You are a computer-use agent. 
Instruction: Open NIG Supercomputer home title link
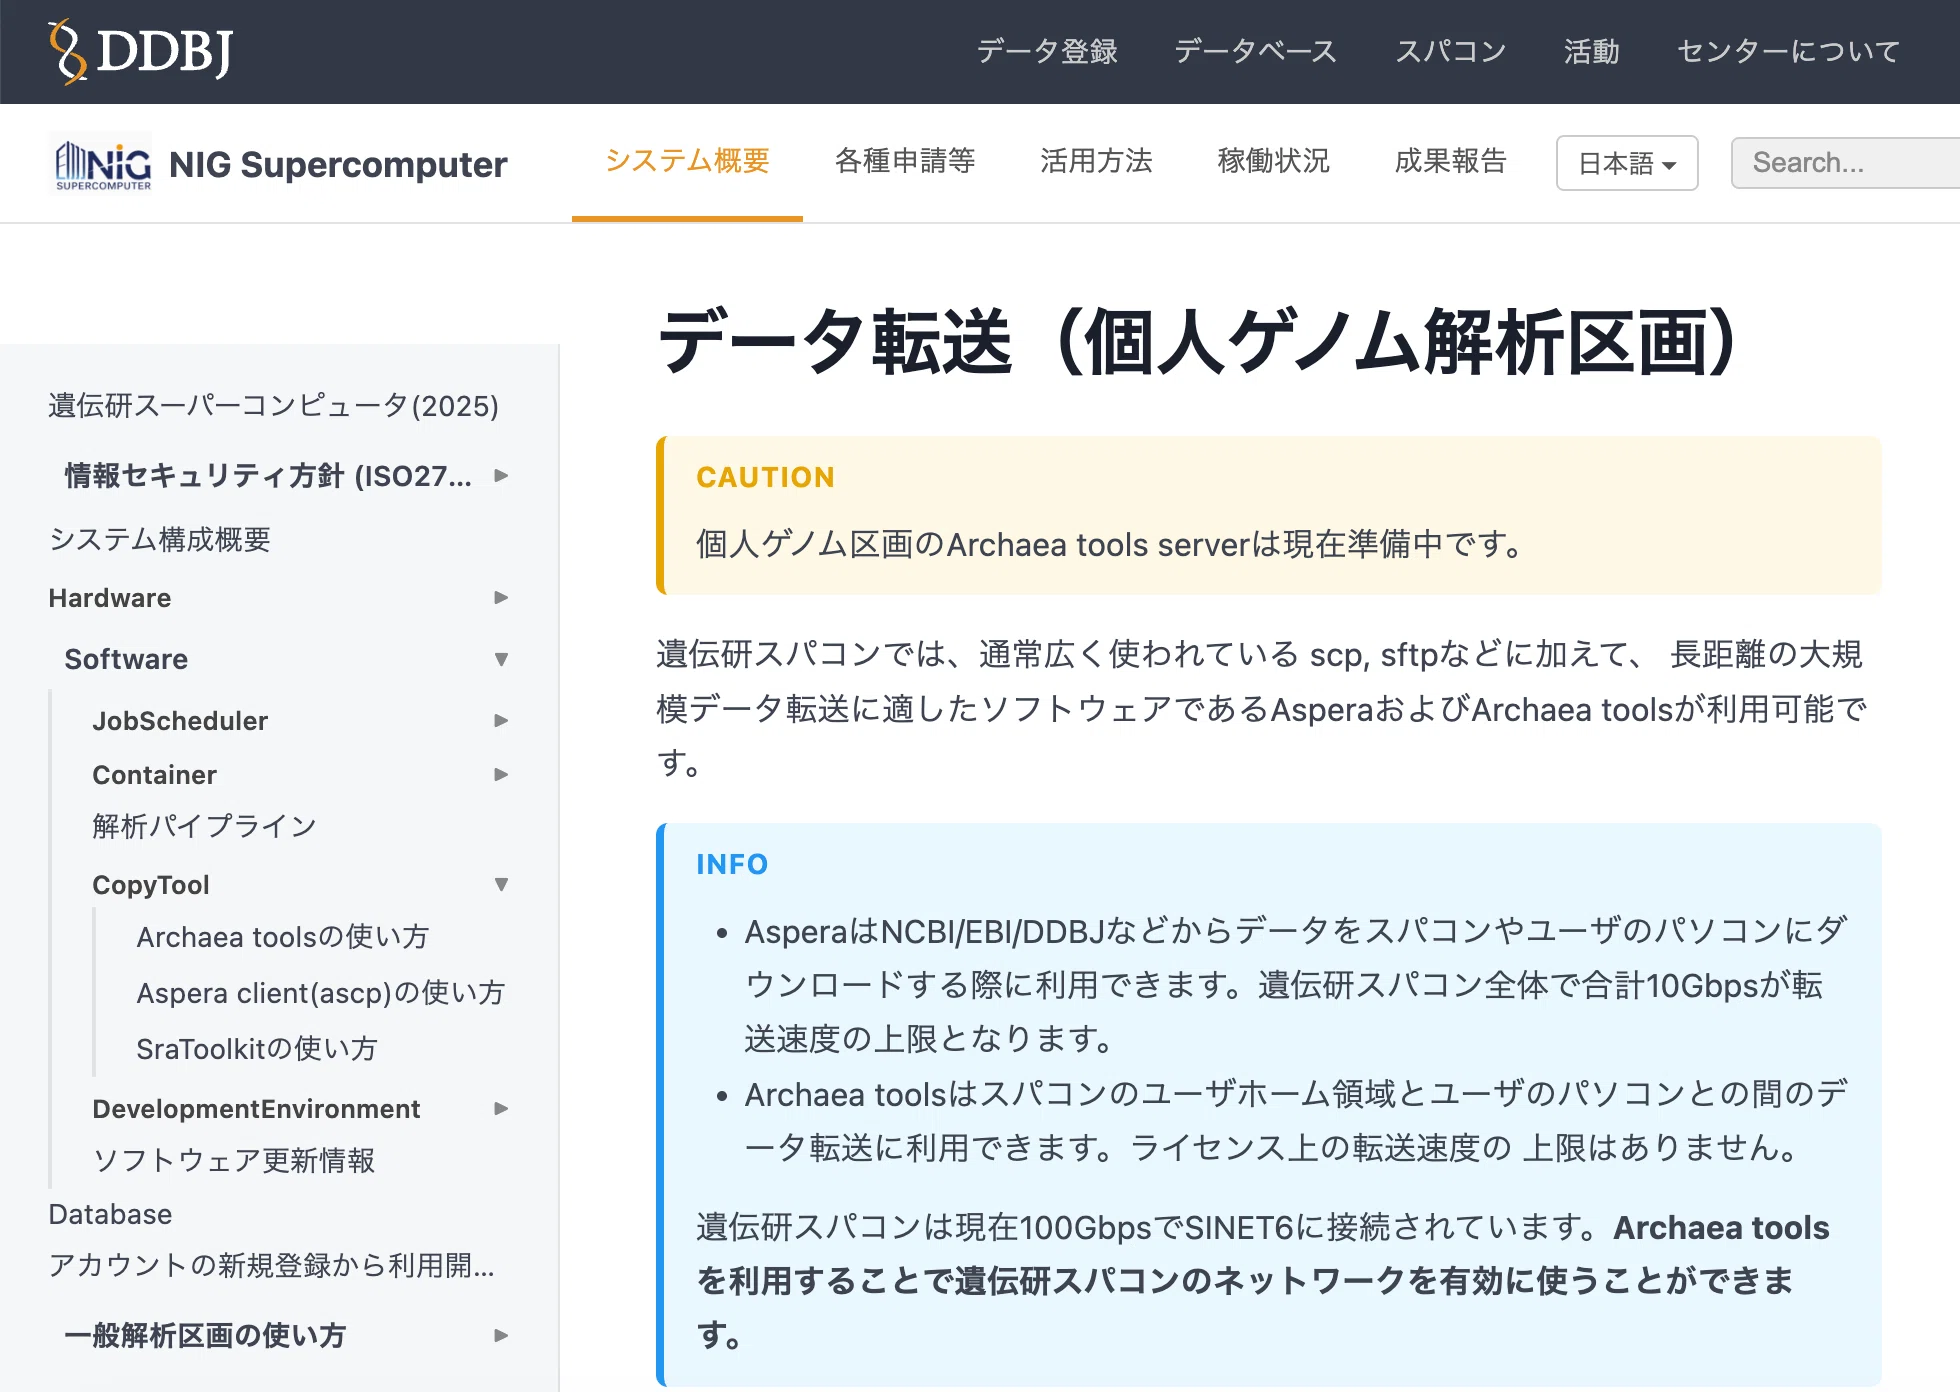coord(338,164)
